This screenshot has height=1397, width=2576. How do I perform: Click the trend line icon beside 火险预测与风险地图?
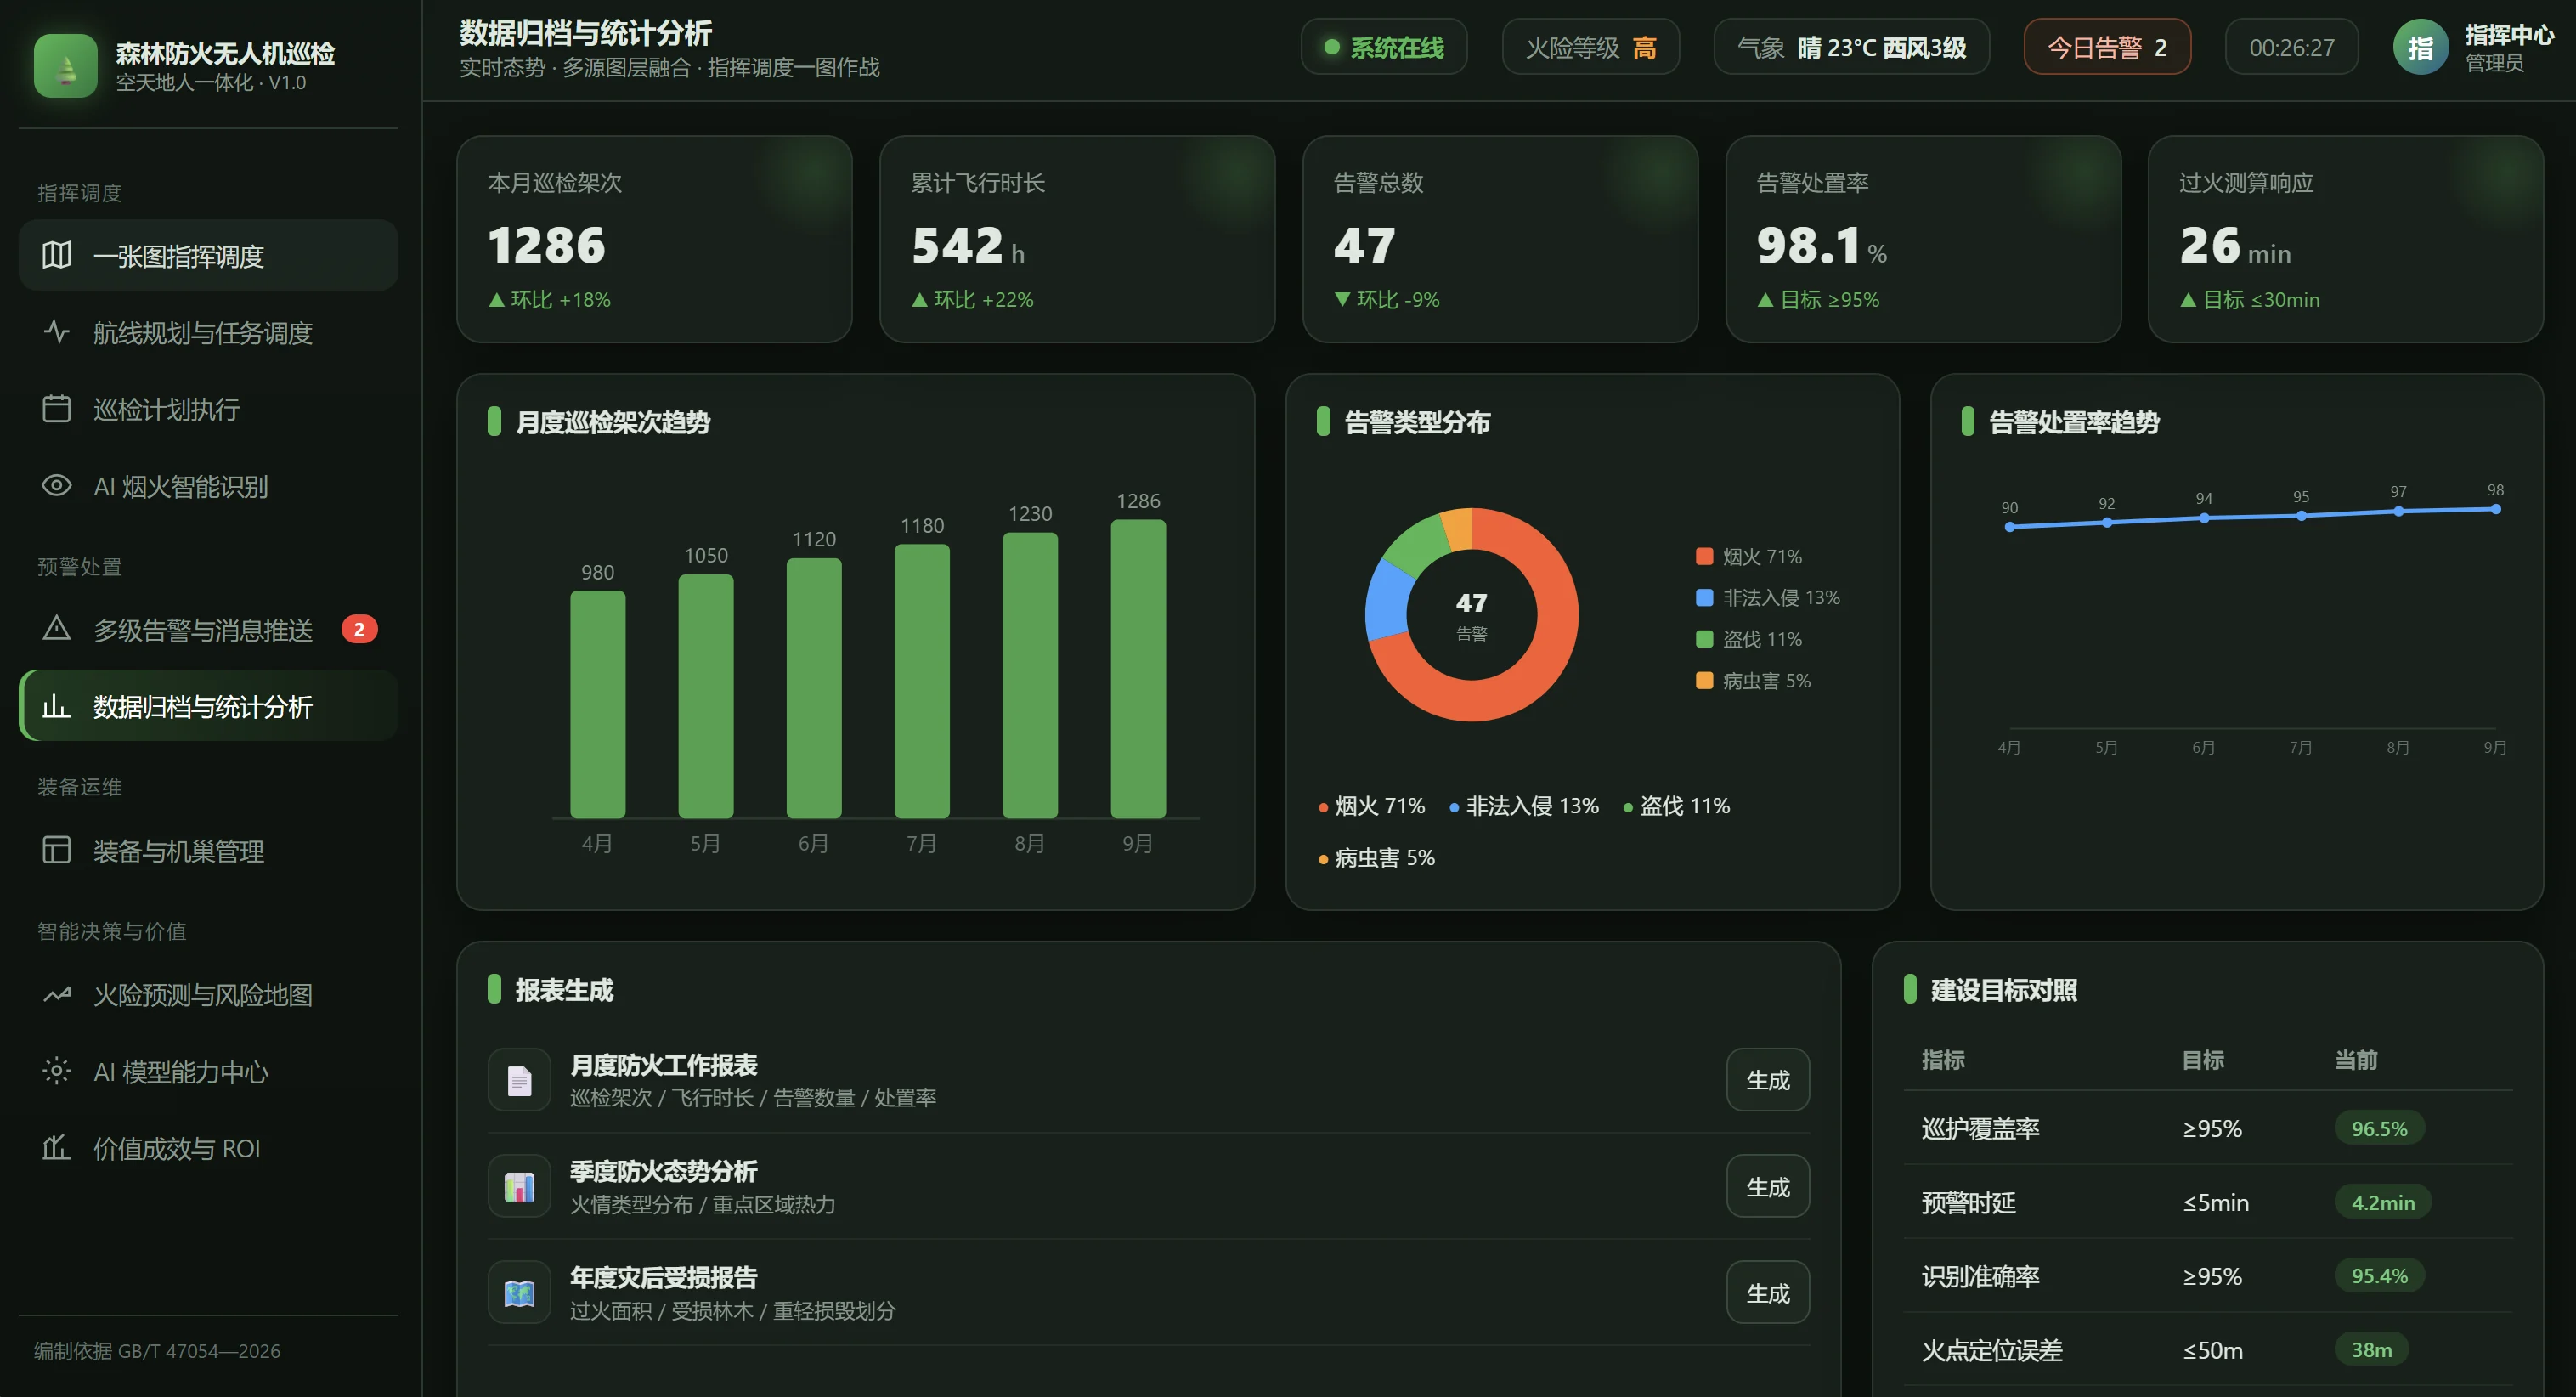point(56,994)
